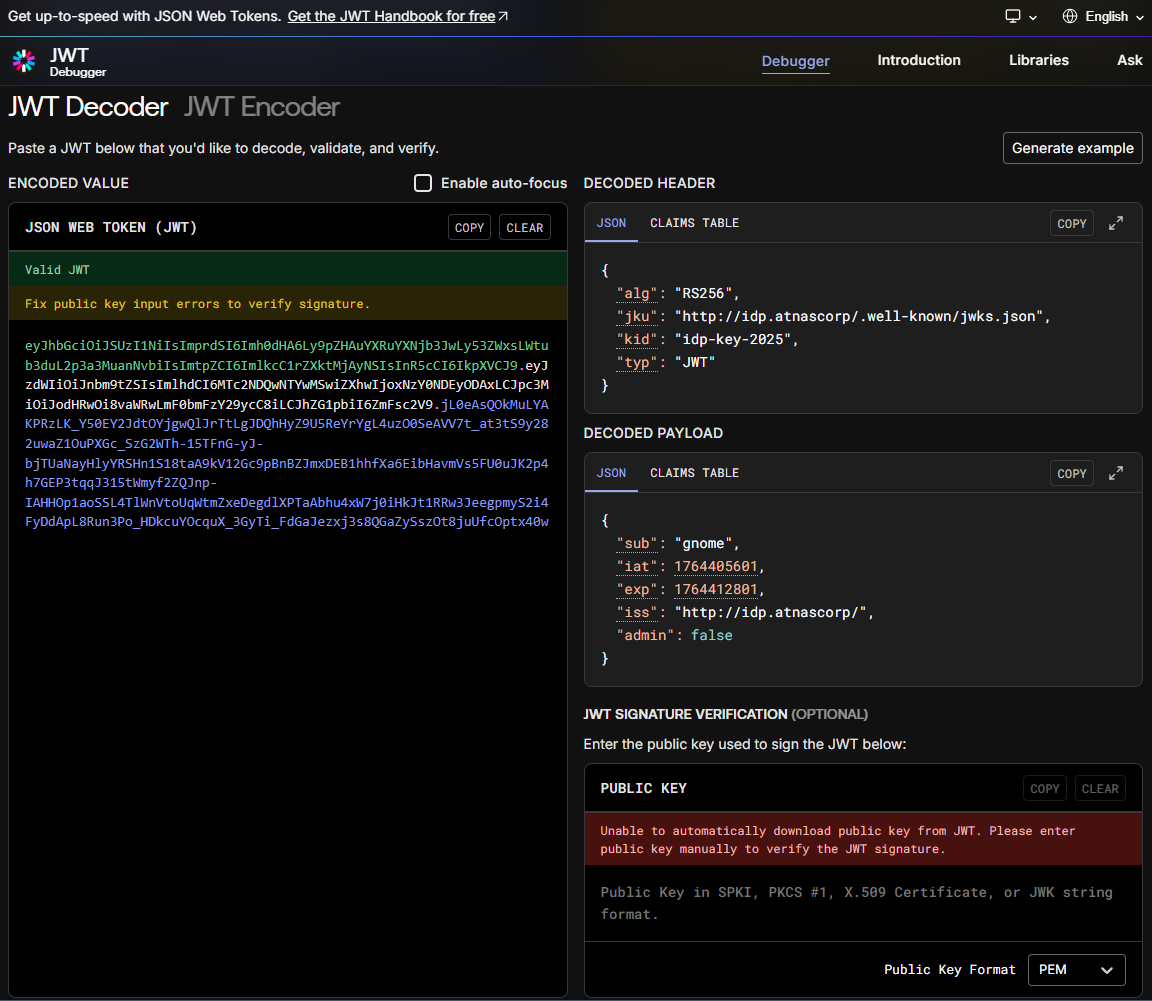Open the theme selector dropdown arrow
The width and height of the screenshot is (1152, 1001).
pyautogui.click(x=1033, y=17)
